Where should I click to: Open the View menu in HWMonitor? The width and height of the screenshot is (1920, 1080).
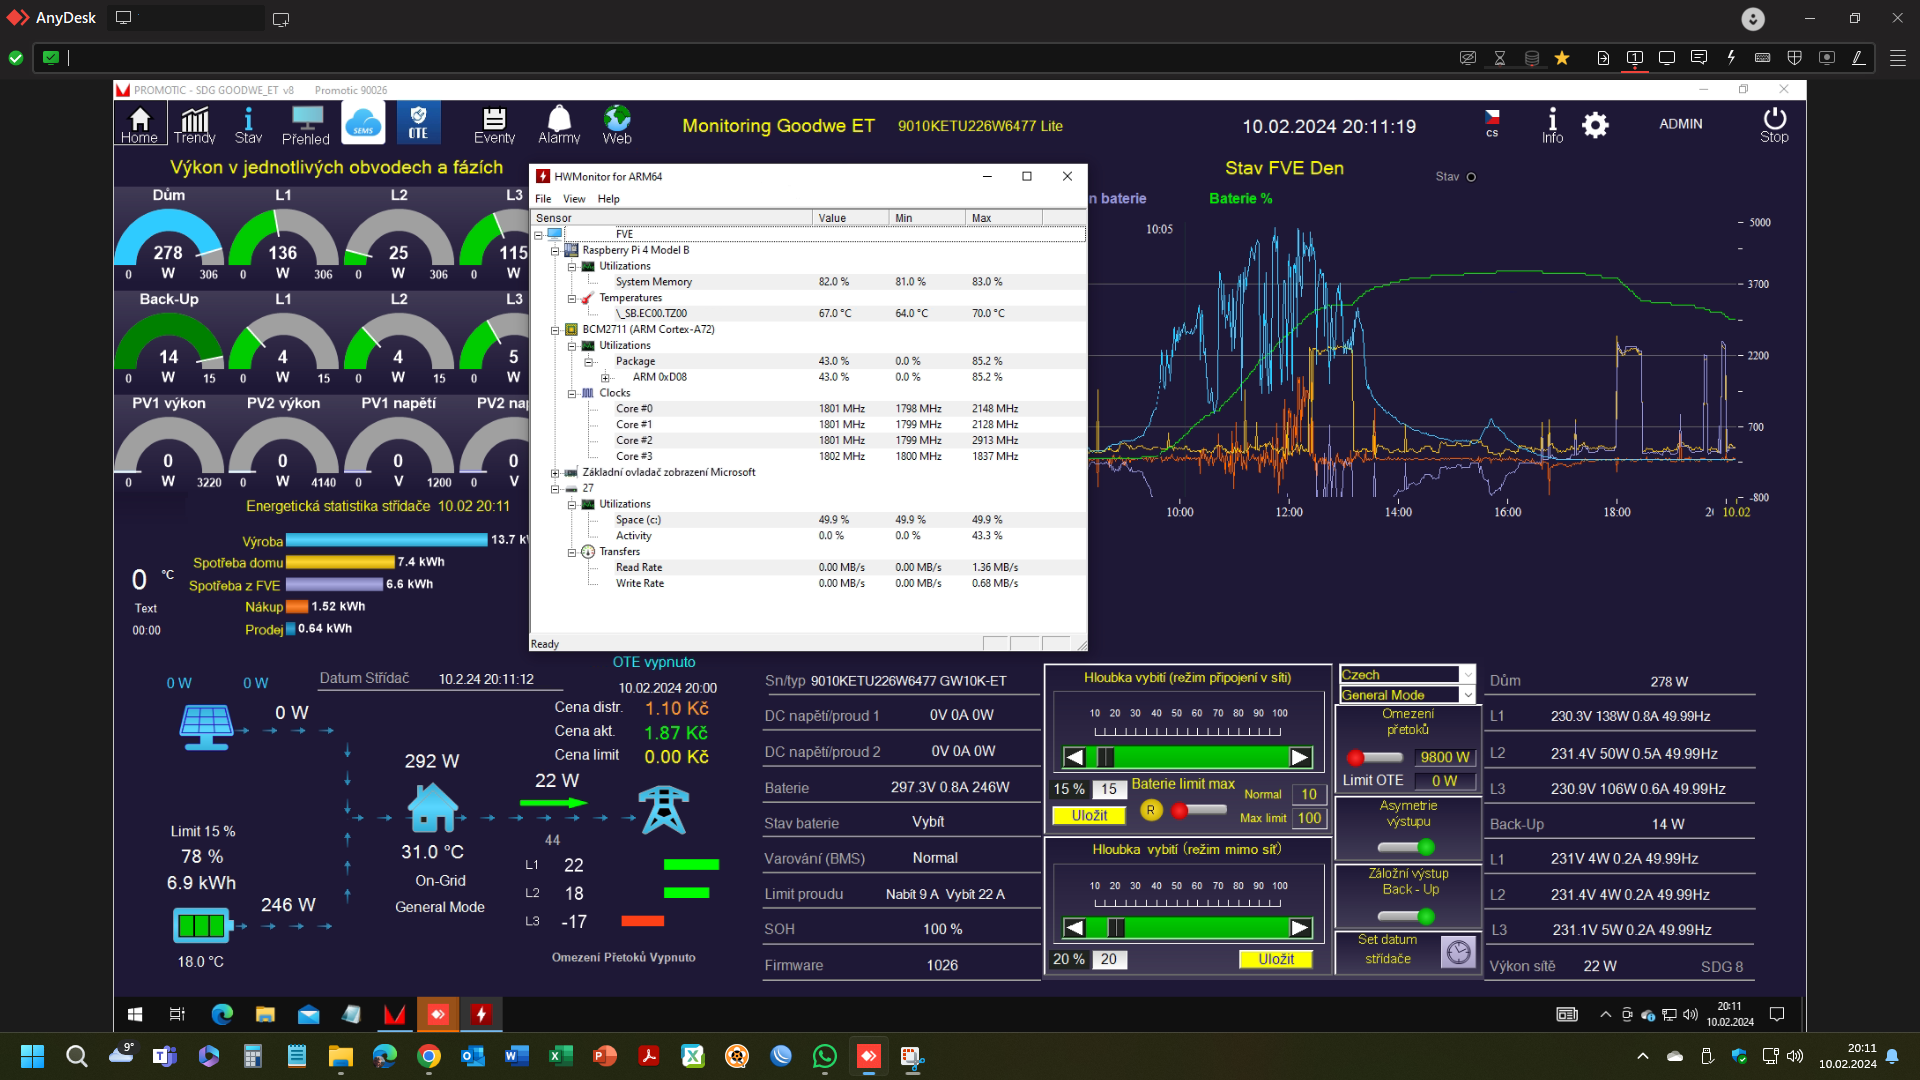(574, 199)
